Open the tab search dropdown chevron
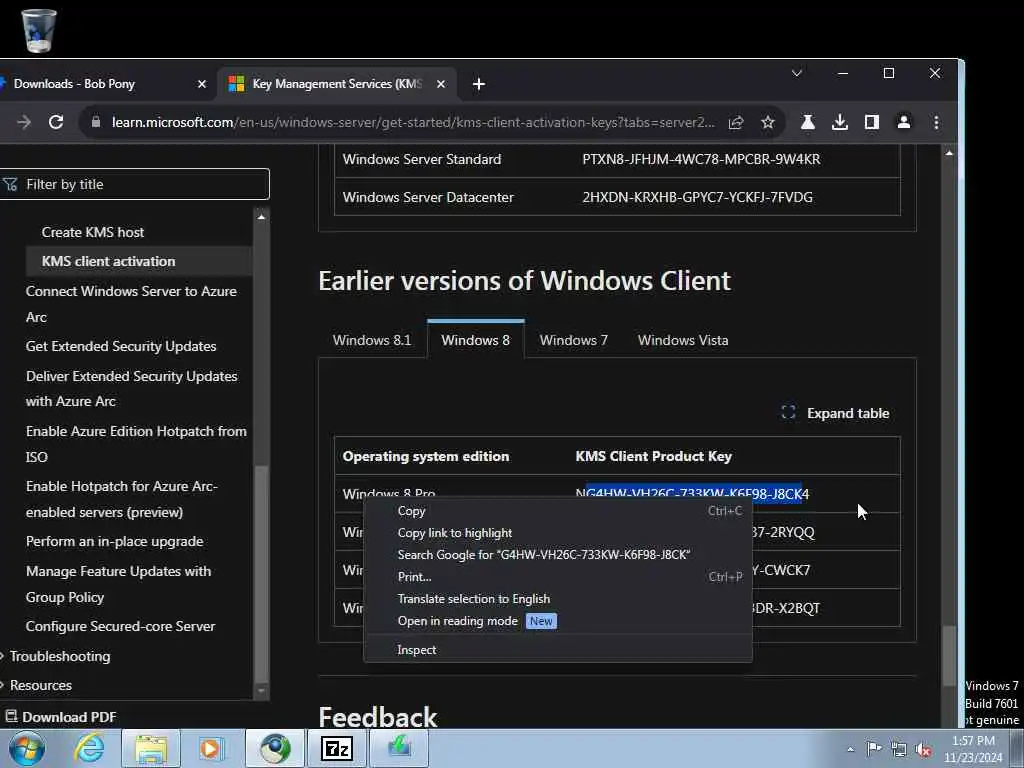 [797, 73]
